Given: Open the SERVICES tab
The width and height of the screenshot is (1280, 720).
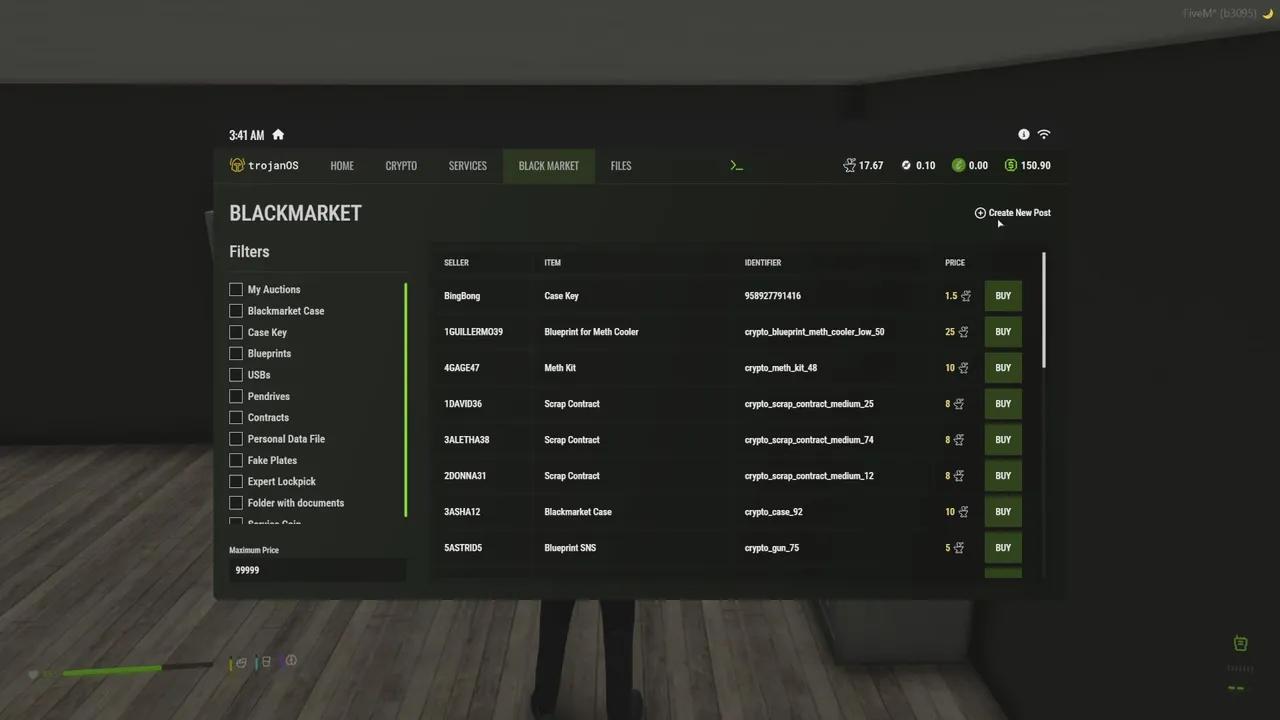Looking at the screenshot, I should 467,166.
